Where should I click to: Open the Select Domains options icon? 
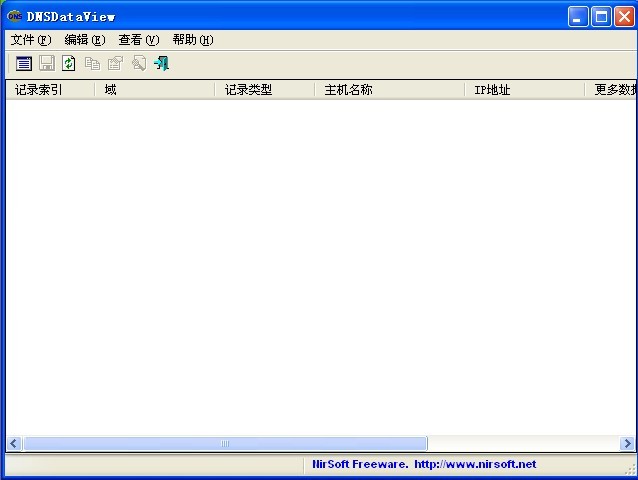coord(24,63)
